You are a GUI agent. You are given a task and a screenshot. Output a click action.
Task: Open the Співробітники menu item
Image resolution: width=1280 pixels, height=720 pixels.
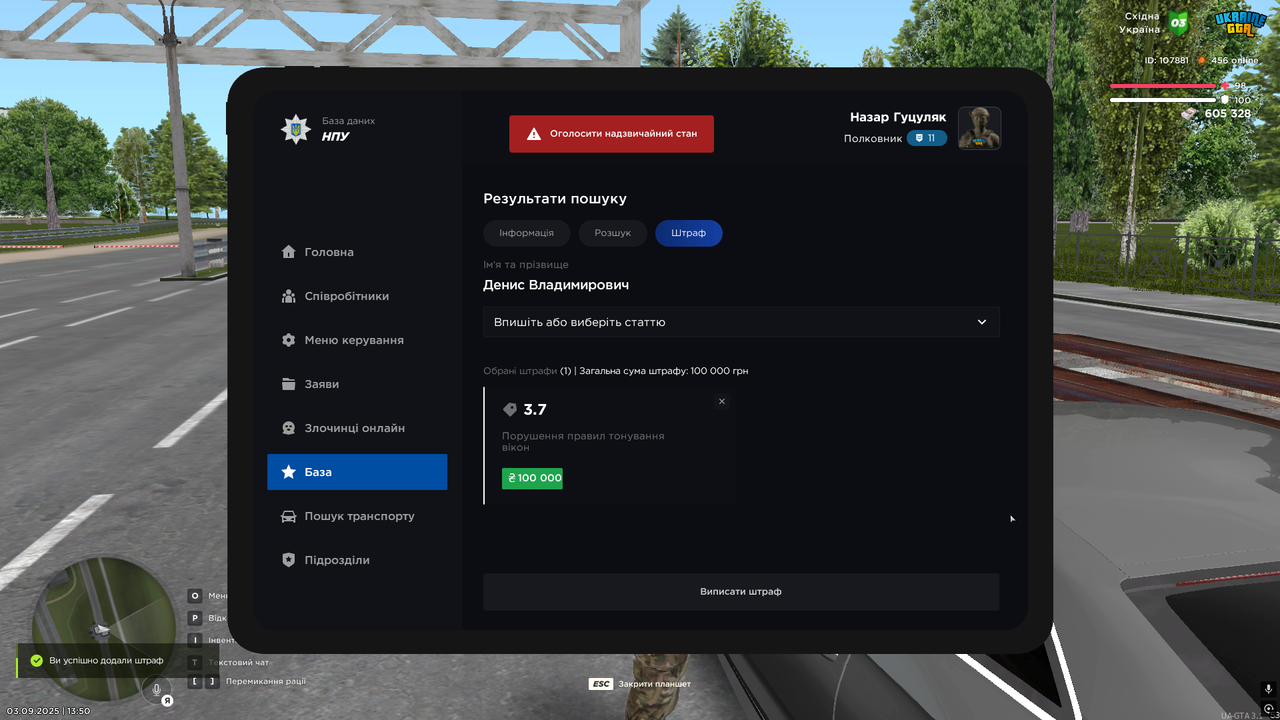coord(357,296)
